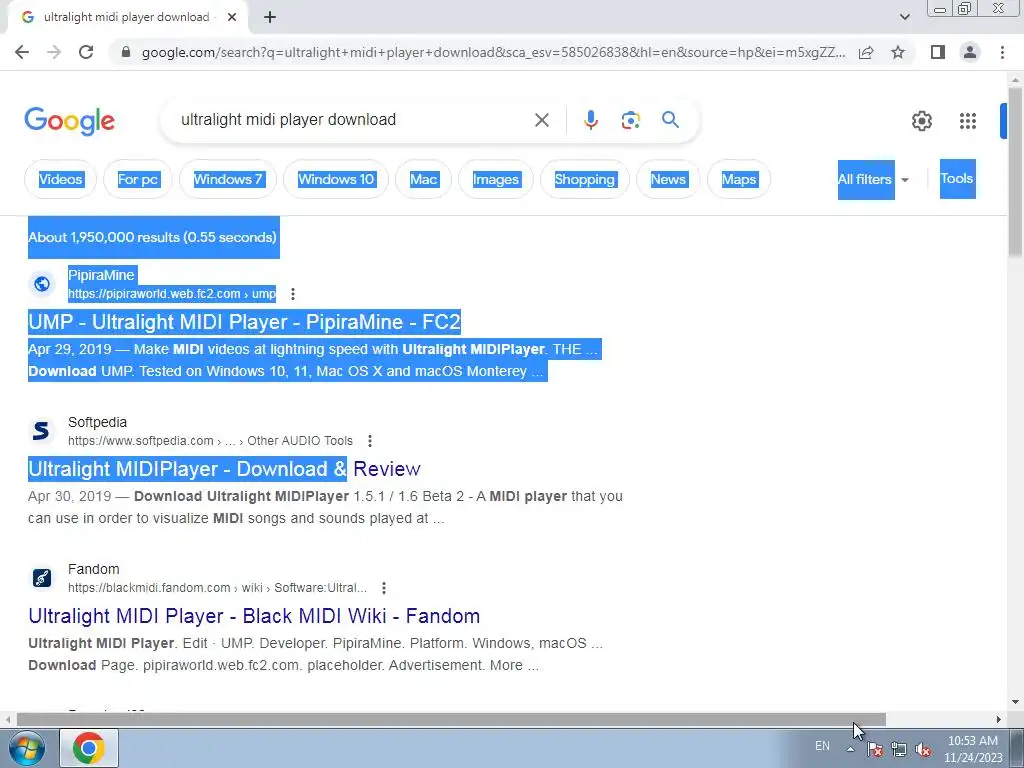
Task: Click the browser forward arrow
Action: coord(54,52)
